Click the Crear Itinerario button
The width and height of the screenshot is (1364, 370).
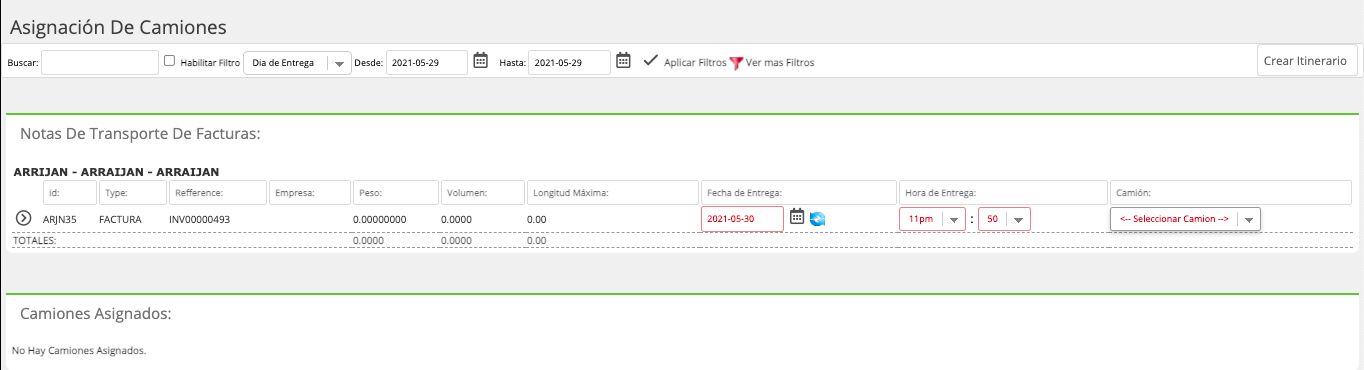pyautogui.click(x=1307, y=60)
